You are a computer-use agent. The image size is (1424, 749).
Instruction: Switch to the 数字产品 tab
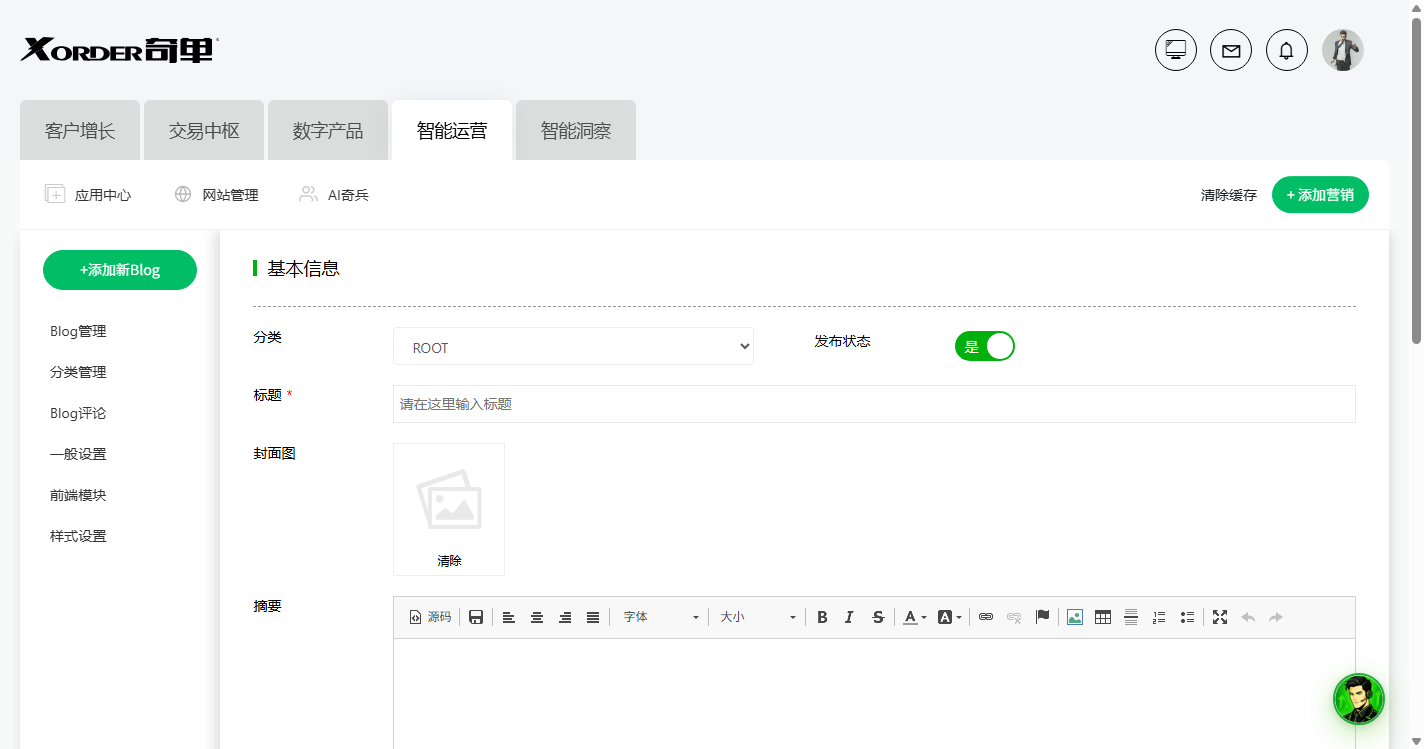click(328, 130)
